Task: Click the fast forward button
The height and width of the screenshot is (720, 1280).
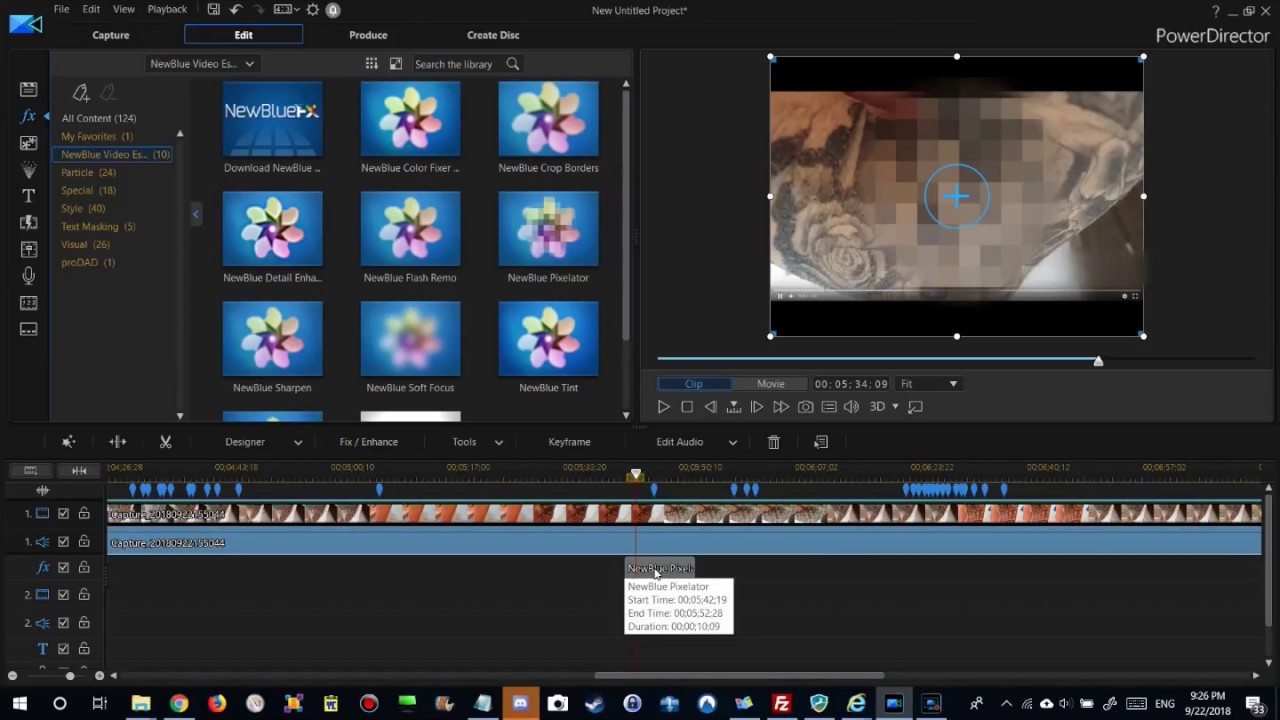Action: click(781, 407)
